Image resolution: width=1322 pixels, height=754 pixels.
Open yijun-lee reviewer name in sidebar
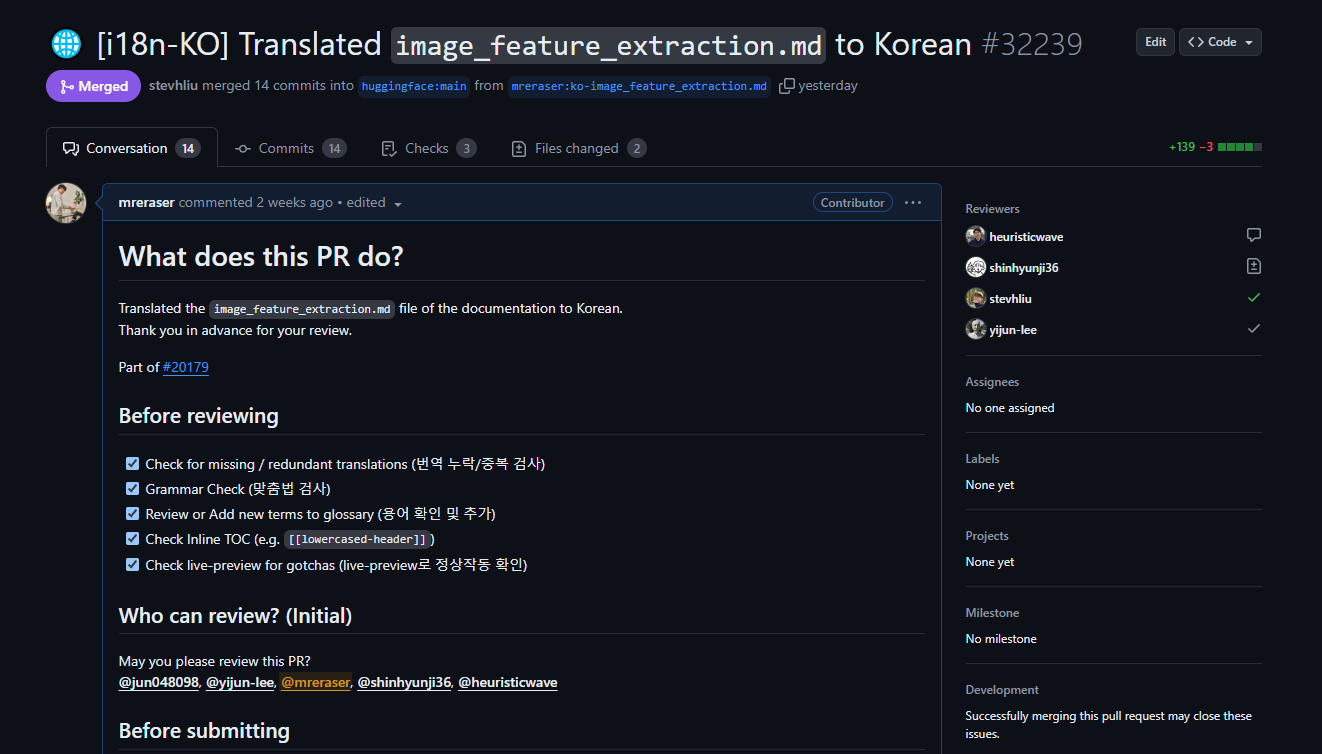[1013, 330]
